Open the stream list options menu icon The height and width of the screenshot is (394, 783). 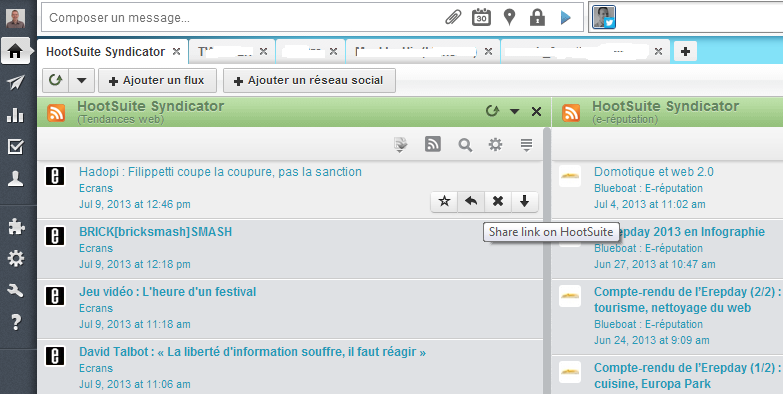pos(526,145)
